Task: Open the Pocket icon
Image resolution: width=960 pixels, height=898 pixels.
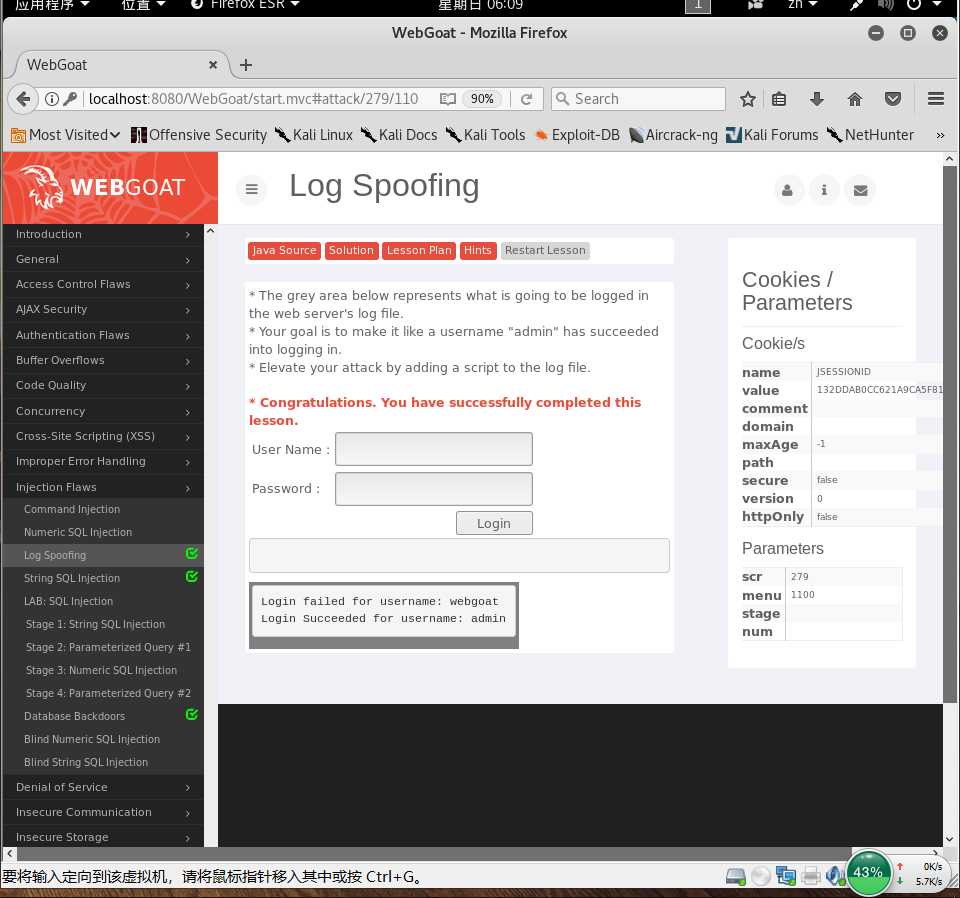Action: coord(892,99)
